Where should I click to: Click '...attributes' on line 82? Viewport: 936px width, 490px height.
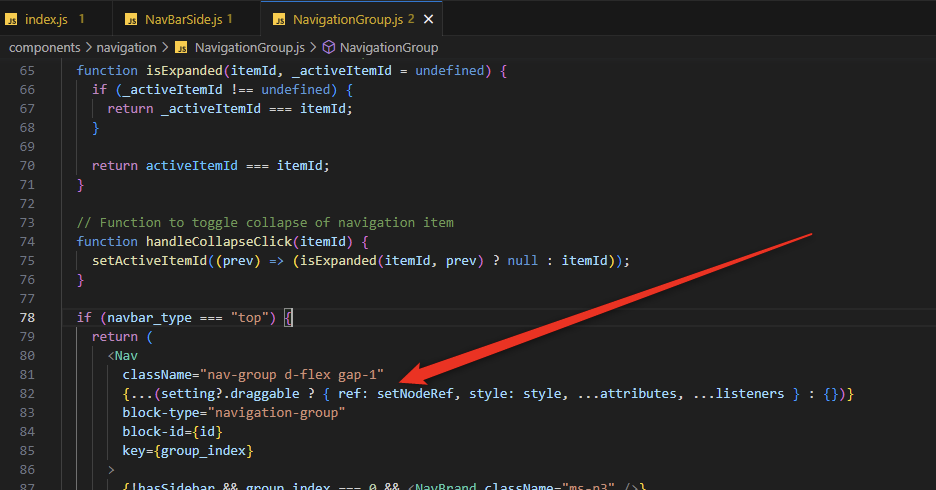pyautogui.click(x=627, y=394)
